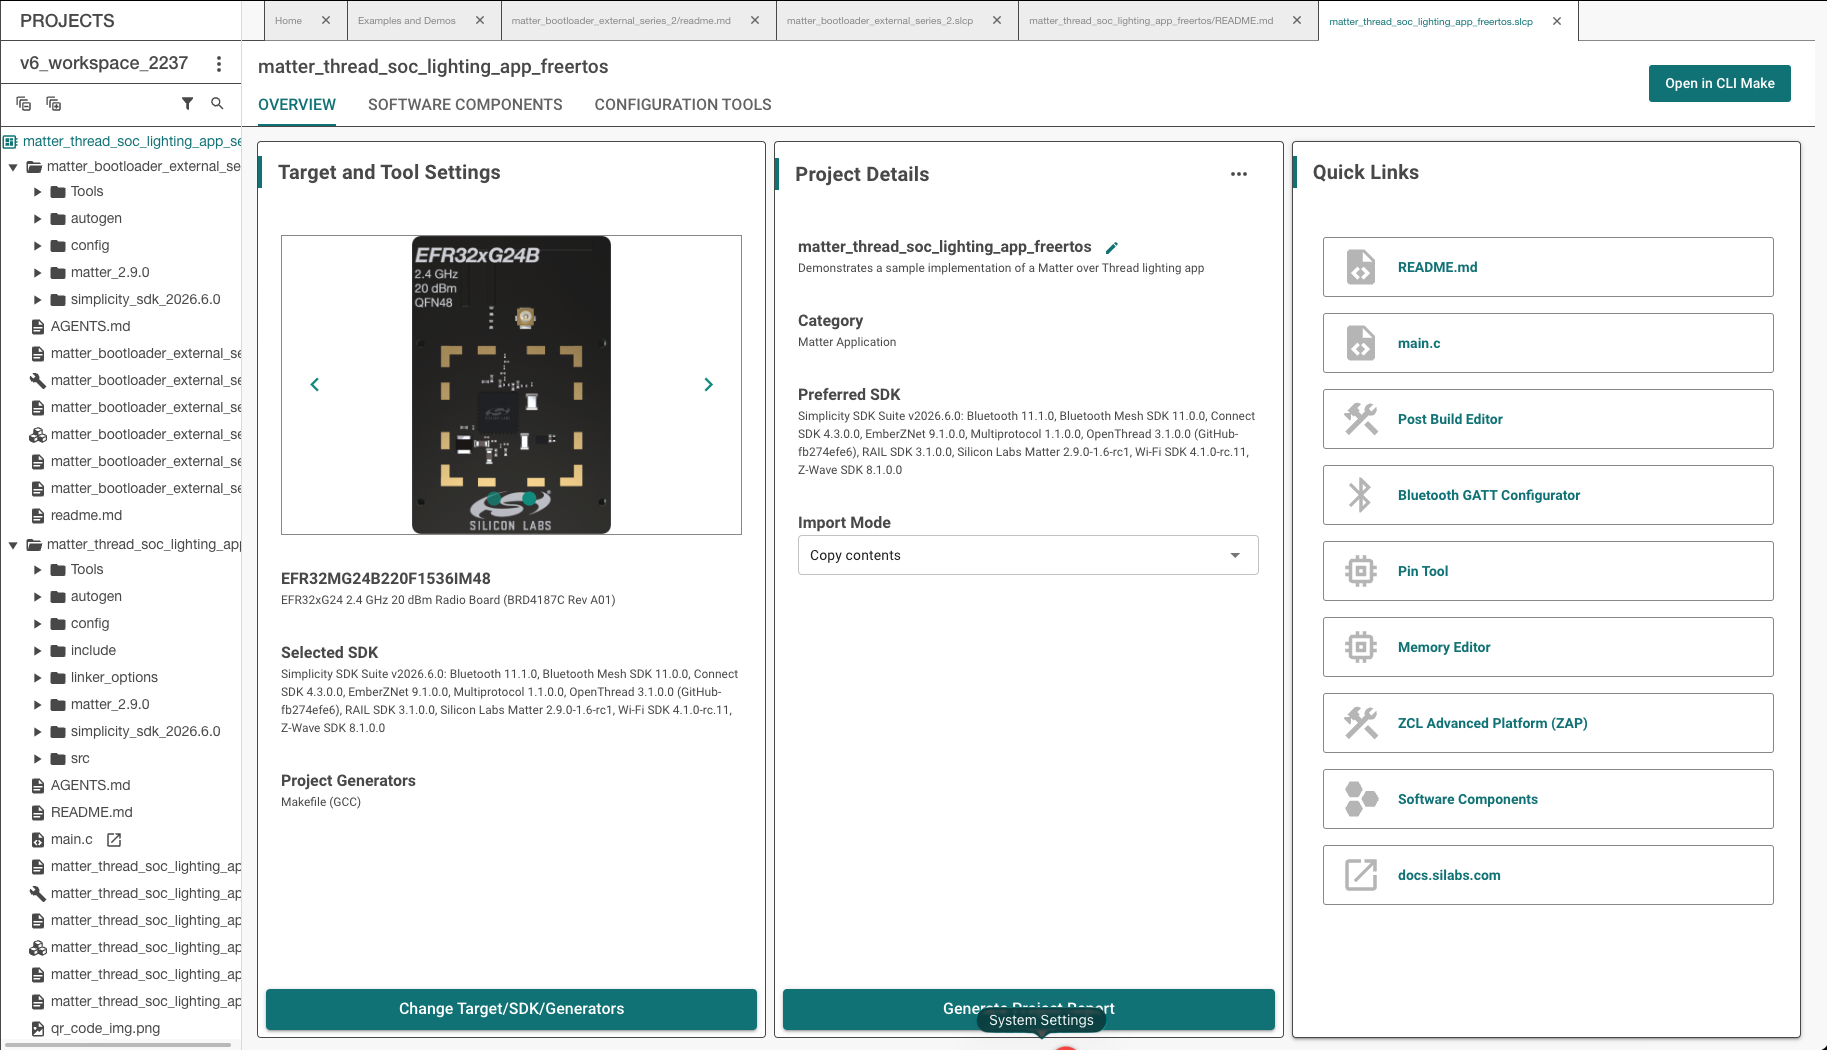1827x1050 pixels.
Task: Select qr_code_img.png in the tree
Action: pyautogui.click(x=105, y=1029)
